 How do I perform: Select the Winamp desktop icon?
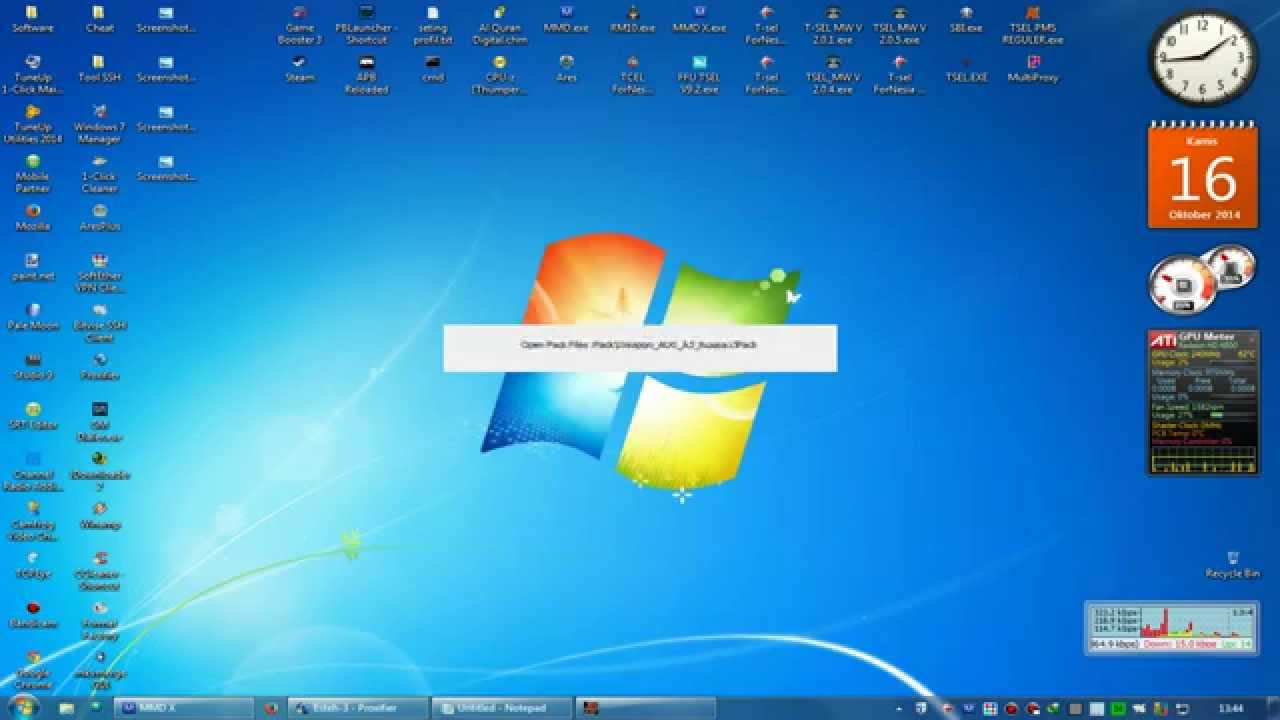coord(99,515)
